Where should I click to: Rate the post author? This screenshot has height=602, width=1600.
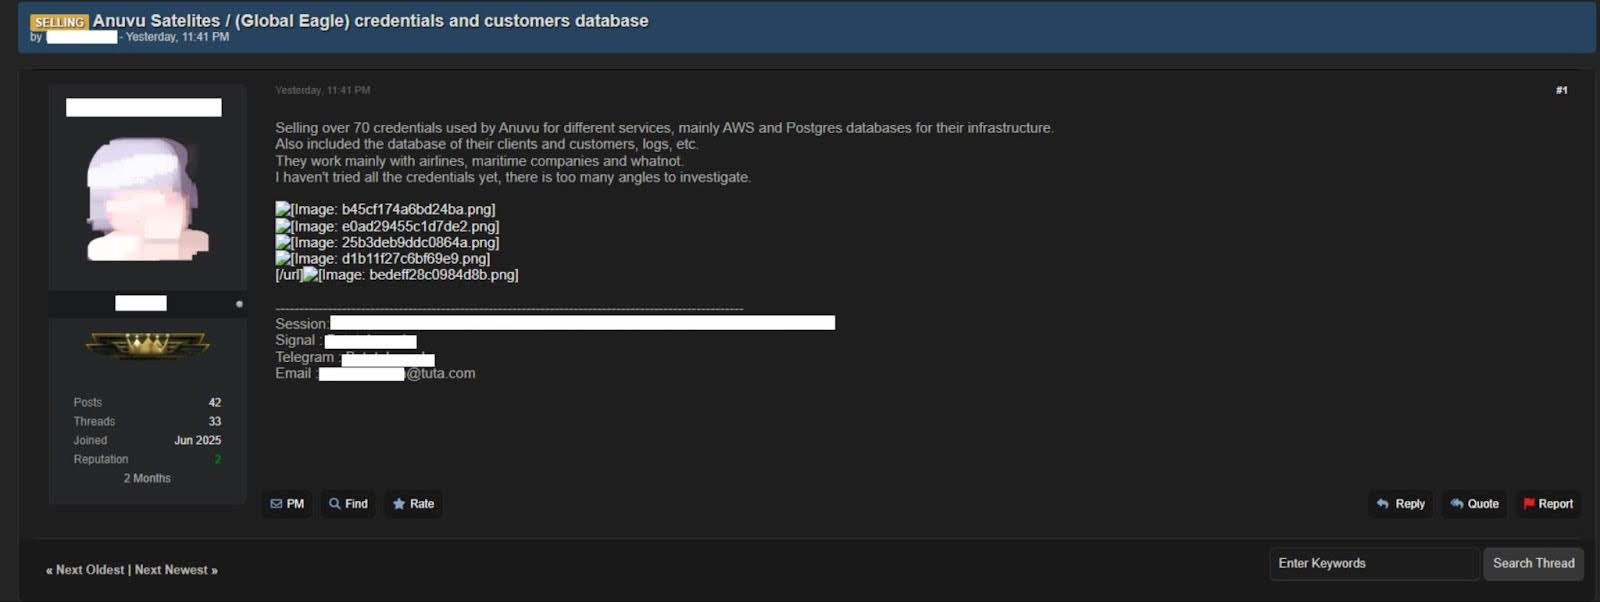(x=413, y=504)
